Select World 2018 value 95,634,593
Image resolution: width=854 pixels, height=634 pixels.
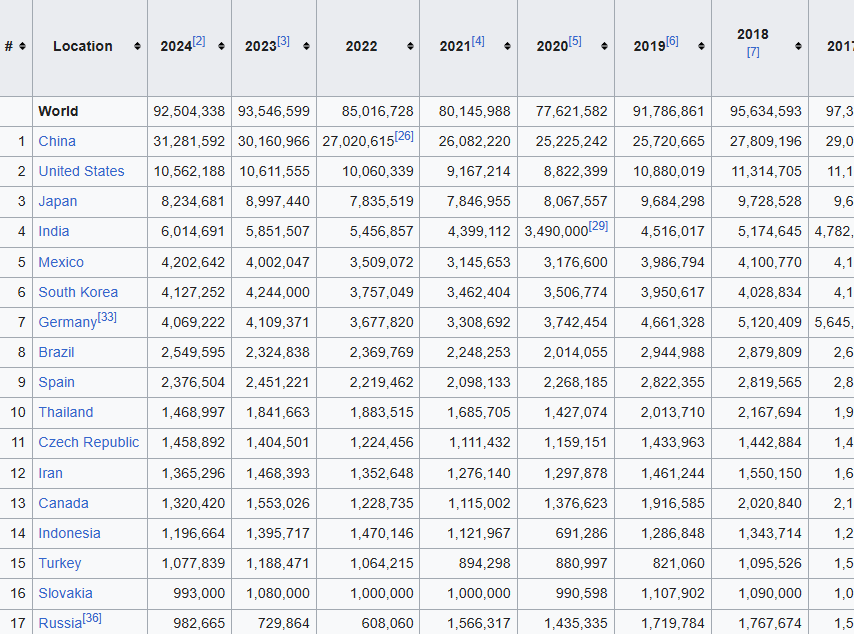tap(766, 112)
